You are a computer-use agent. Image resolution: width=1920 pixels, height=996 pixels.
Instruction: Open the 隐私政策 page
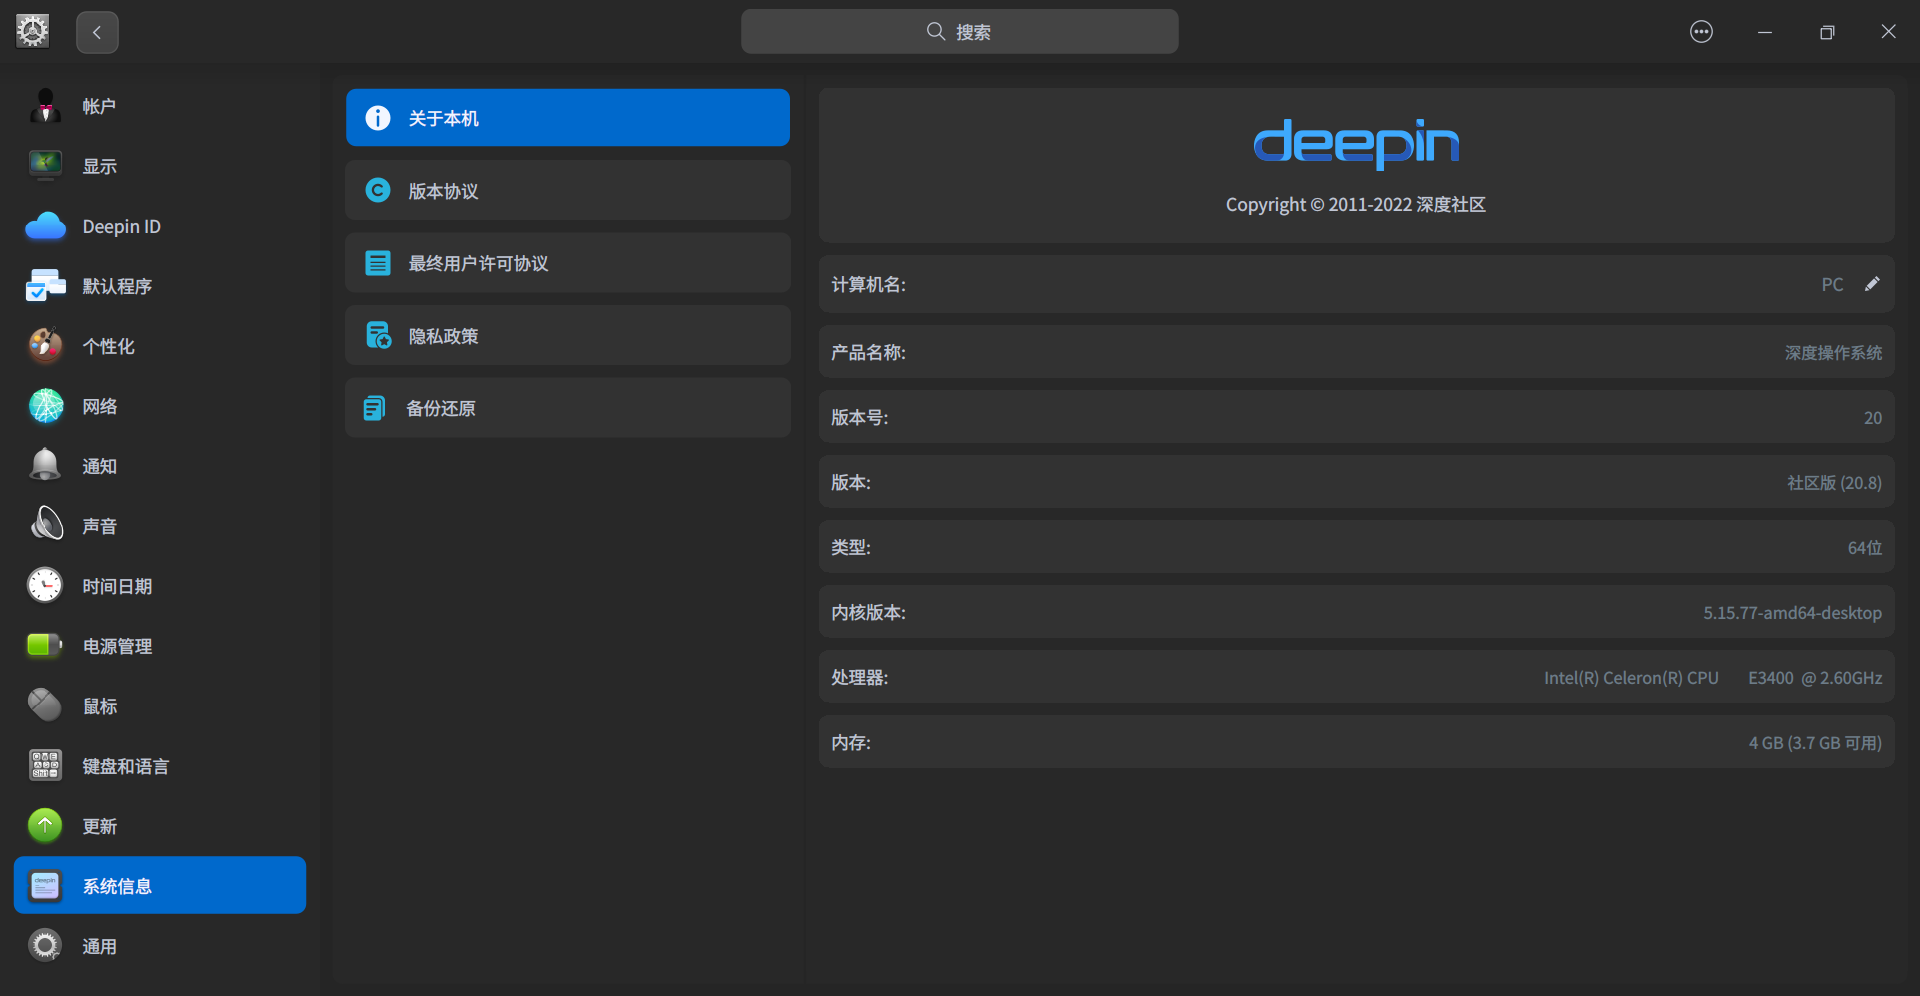[568, 336]
